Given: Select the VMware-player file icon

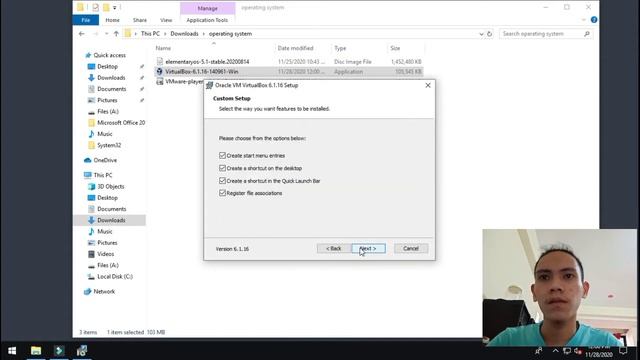Looking at the screenshot, I should tap(160, 82).
